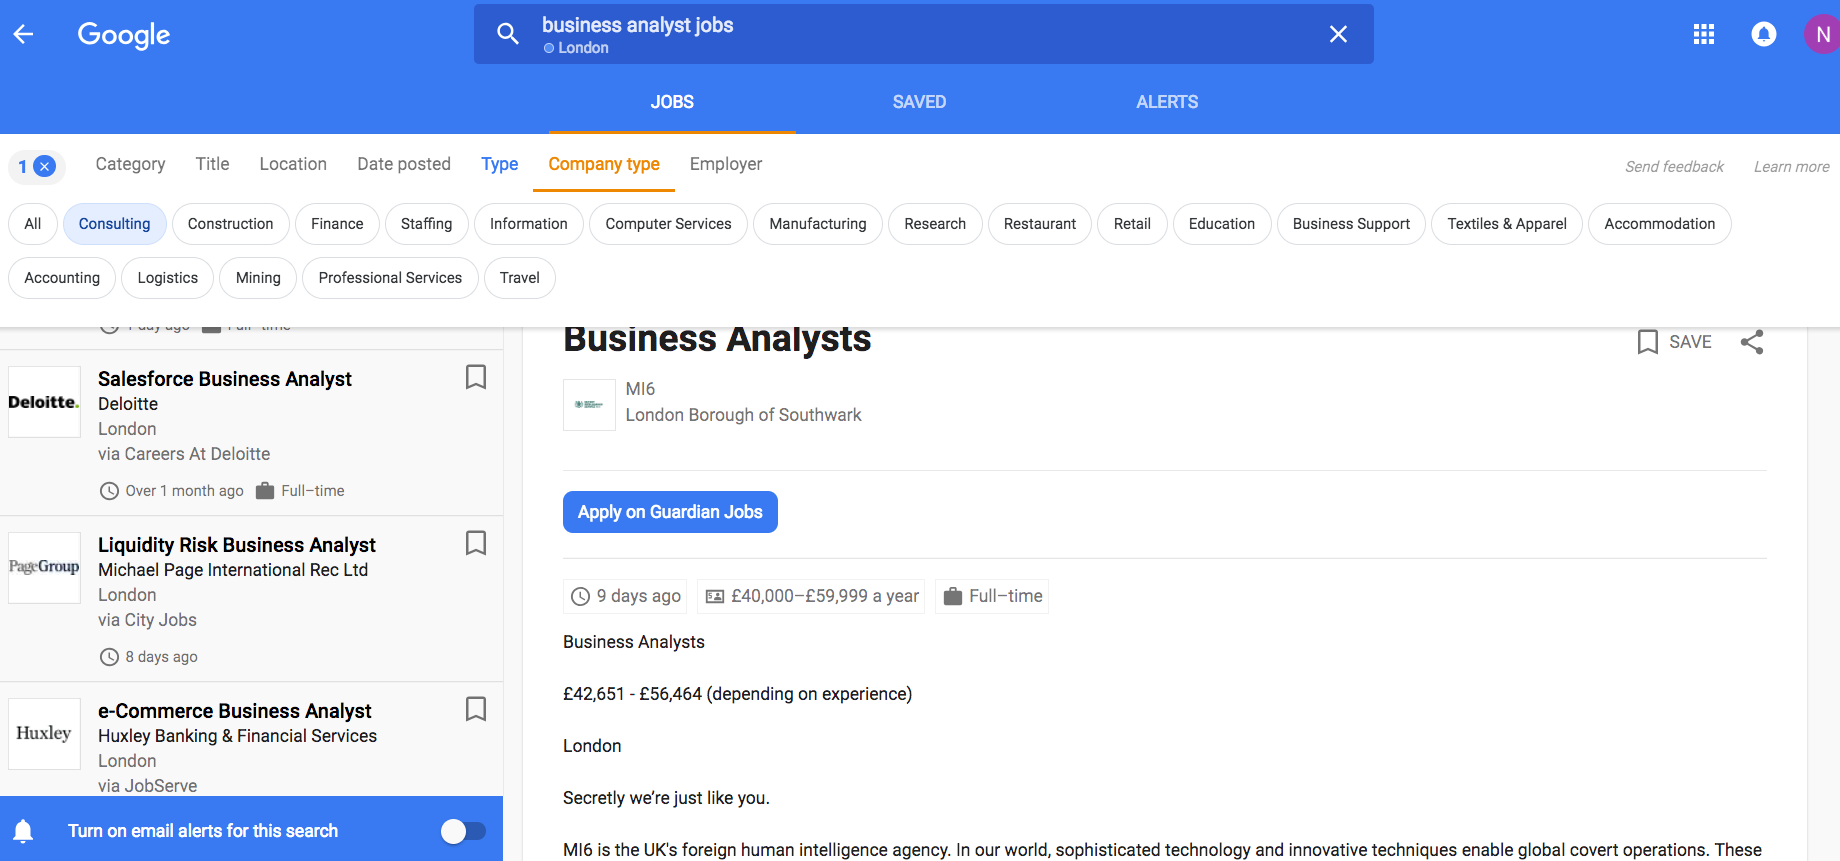Filter by Accommodation chip

[1660, 224]
